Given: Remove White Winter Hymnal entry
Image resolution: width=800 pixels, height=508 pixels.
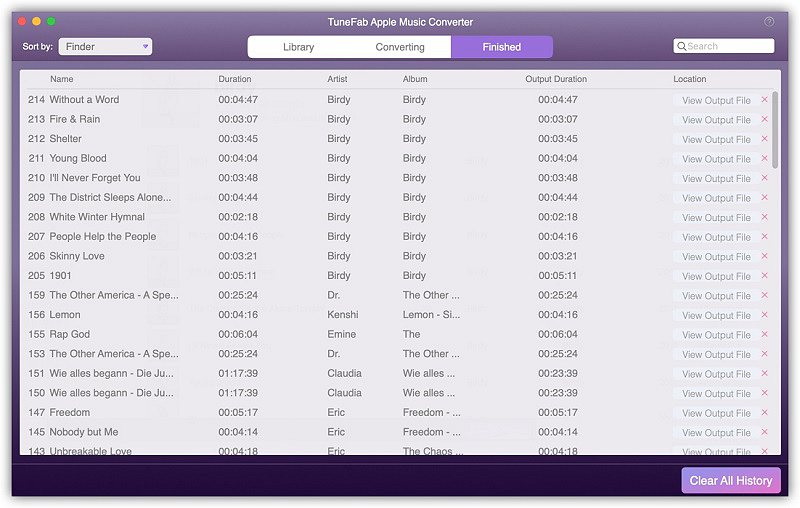Looking at the screenshot, I should pos(764,217).
